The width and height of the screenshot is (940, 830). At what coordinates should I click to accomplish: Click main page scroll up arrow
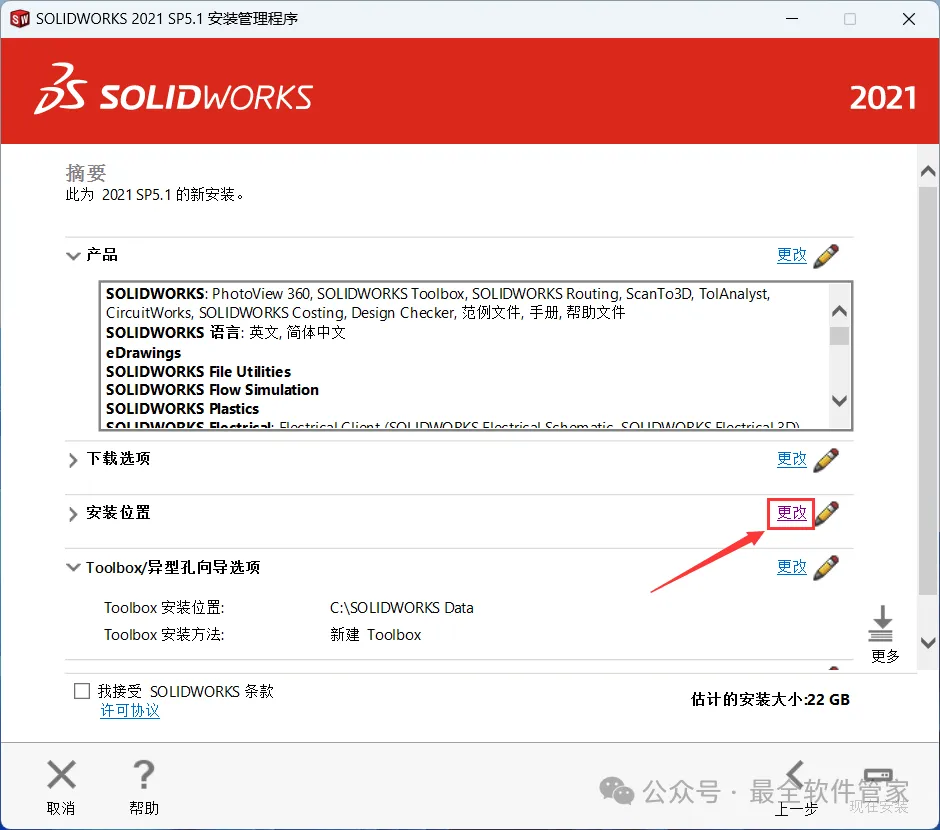(x=928, y=172)
